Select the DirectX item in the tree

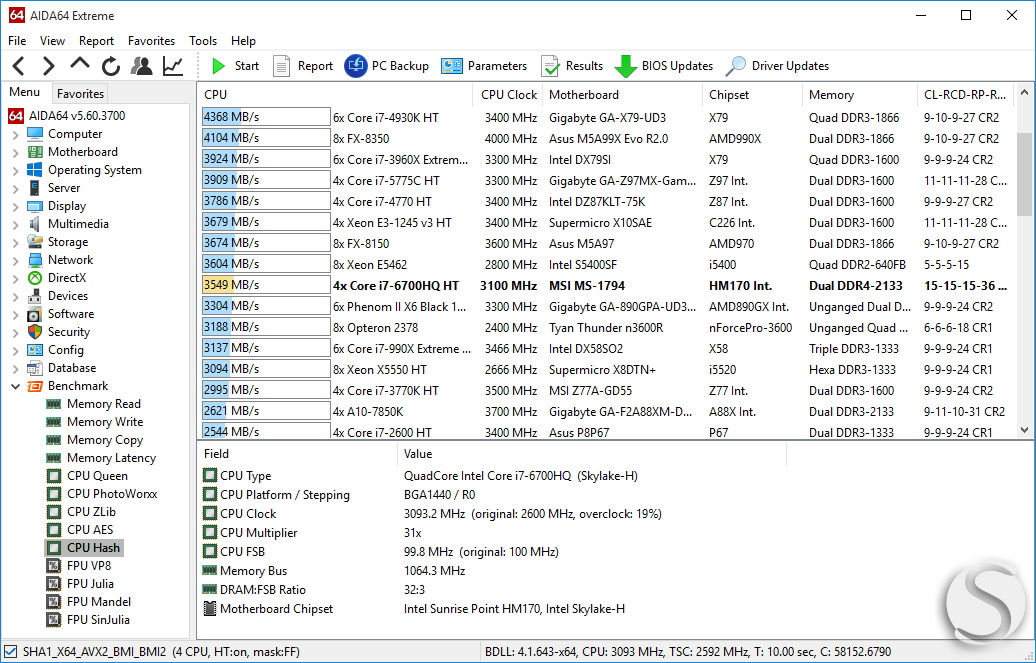(x=57, y=278)
